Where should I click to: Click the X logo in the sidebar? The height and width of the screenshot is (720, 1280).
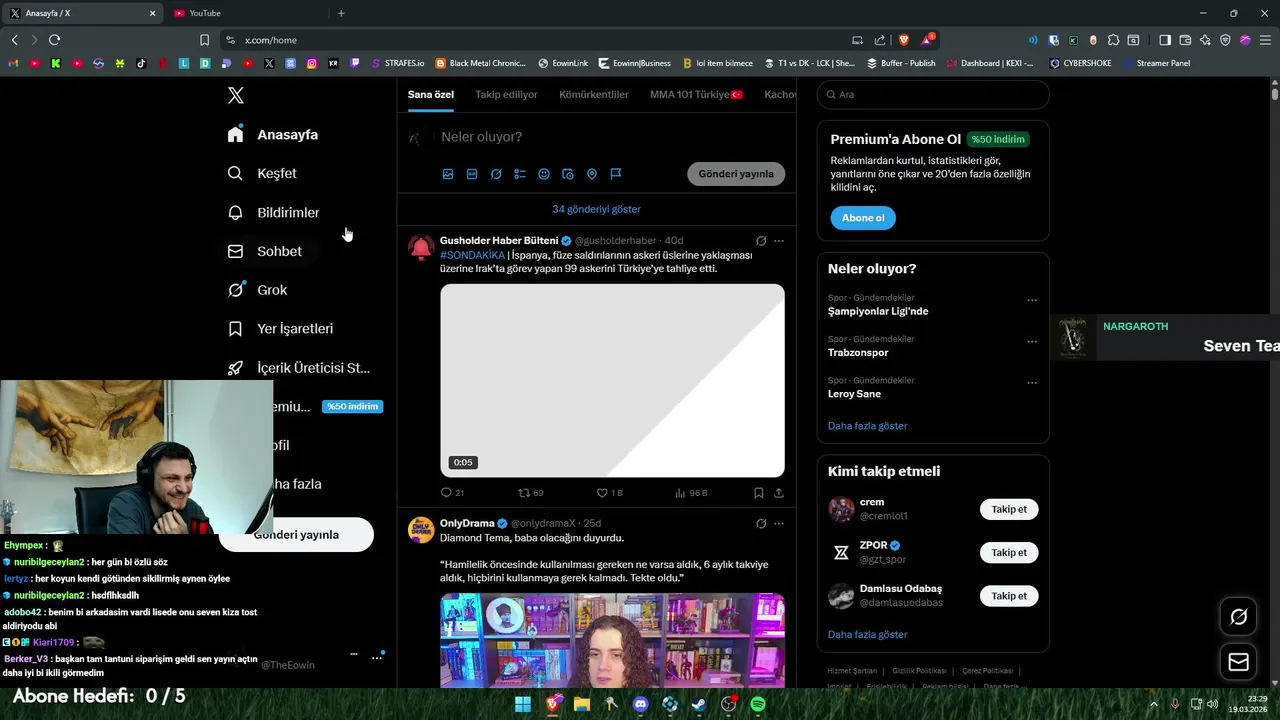(x=236, y=95)
